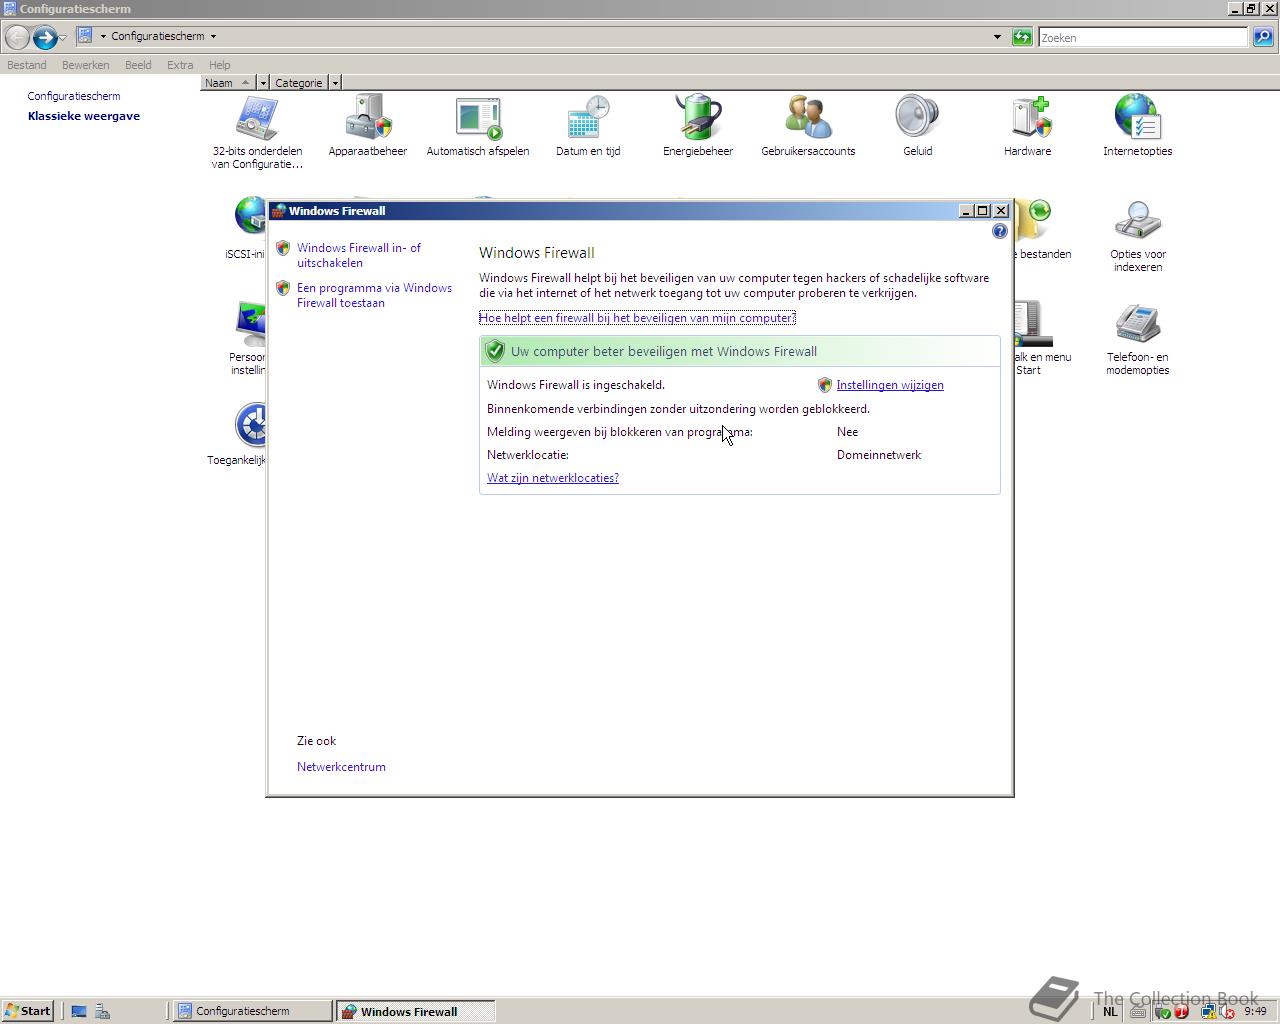Open the Extra menu

[180, 65]
